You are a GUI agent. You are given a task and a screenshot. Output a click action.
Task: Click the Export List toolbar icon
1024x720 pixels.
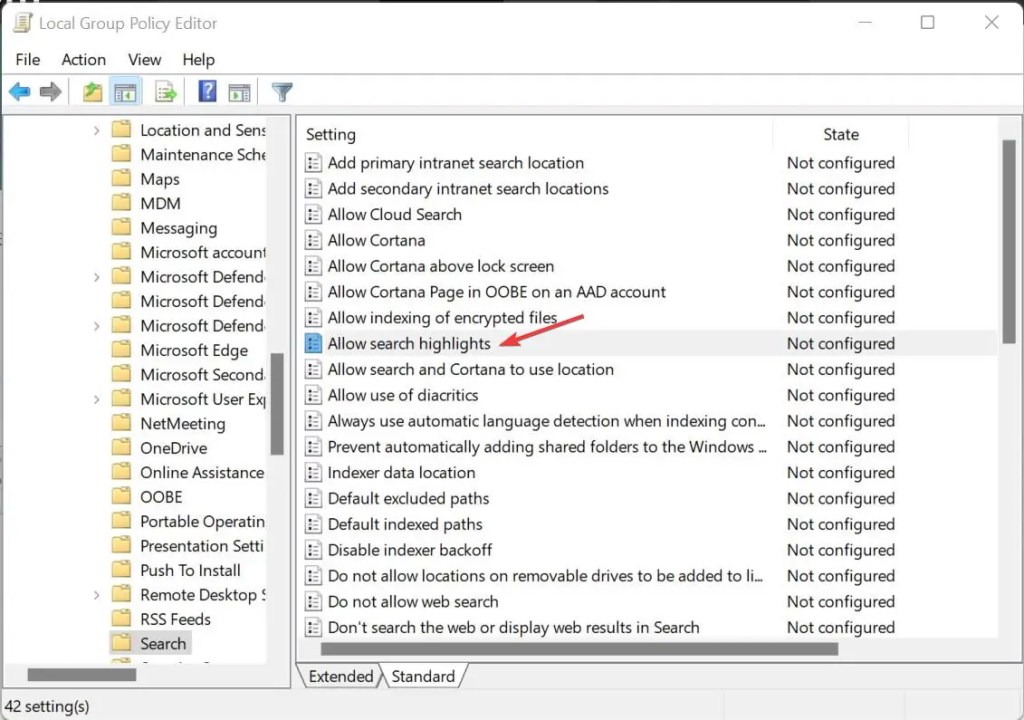[x=166, y=92]
